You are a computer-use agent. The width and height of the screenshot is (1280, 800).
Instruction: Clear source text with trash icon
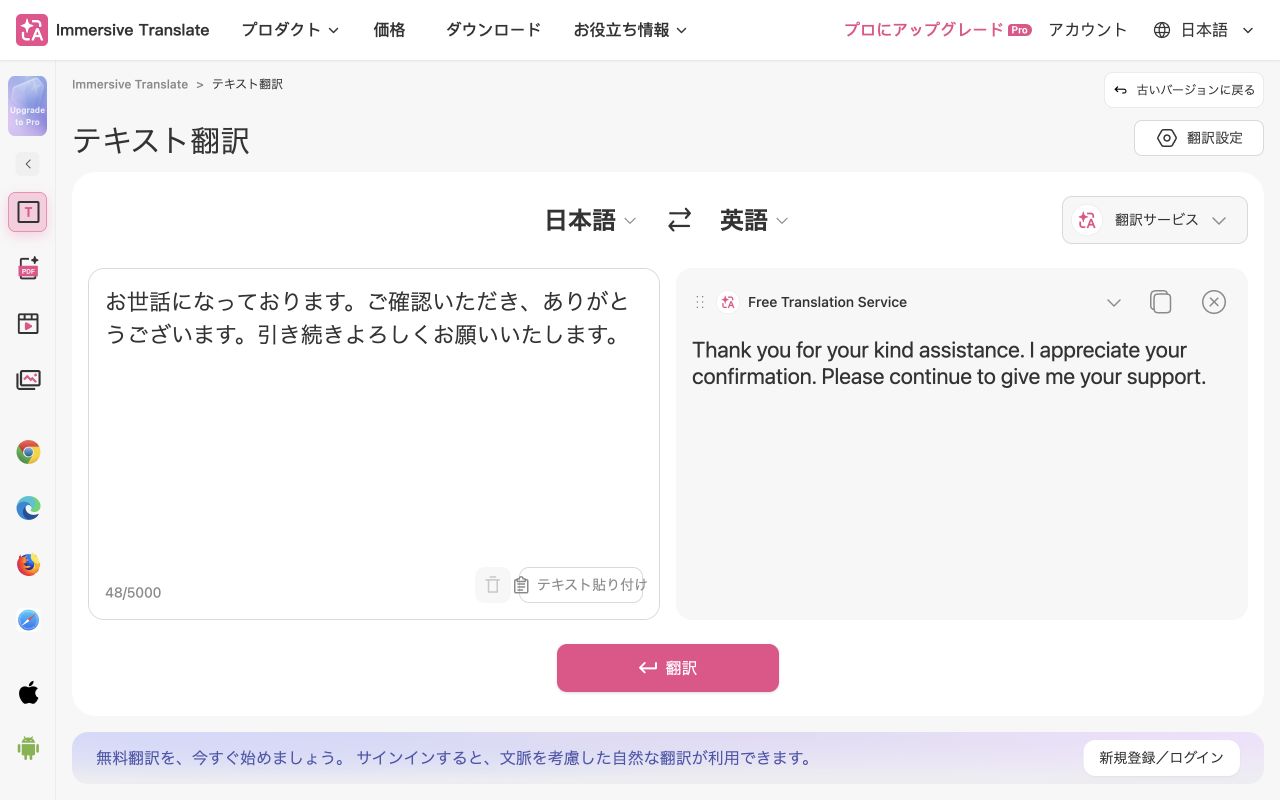pos(493,585)
